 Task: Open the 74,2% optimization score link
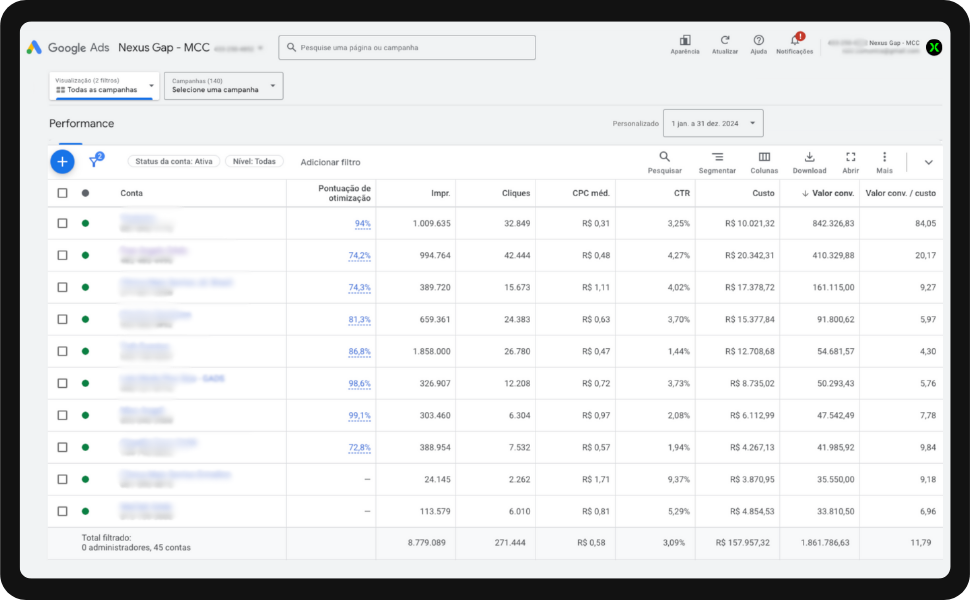pos(359,255)
